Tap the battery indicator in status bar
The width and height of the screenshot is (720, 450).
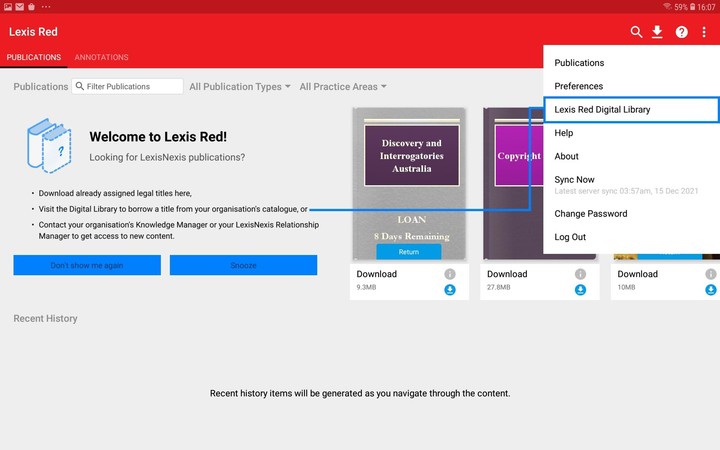(692, 7)
